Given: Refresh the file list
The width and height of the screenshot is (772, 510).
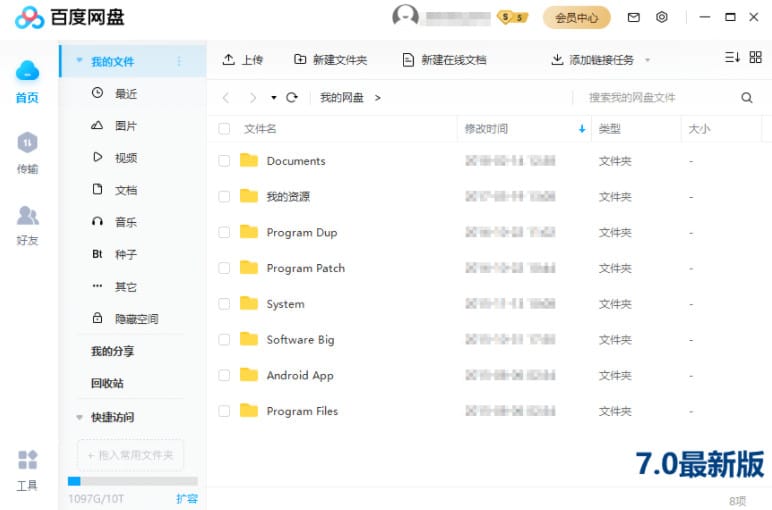Looking at the screenshot, I should [292, 97].
